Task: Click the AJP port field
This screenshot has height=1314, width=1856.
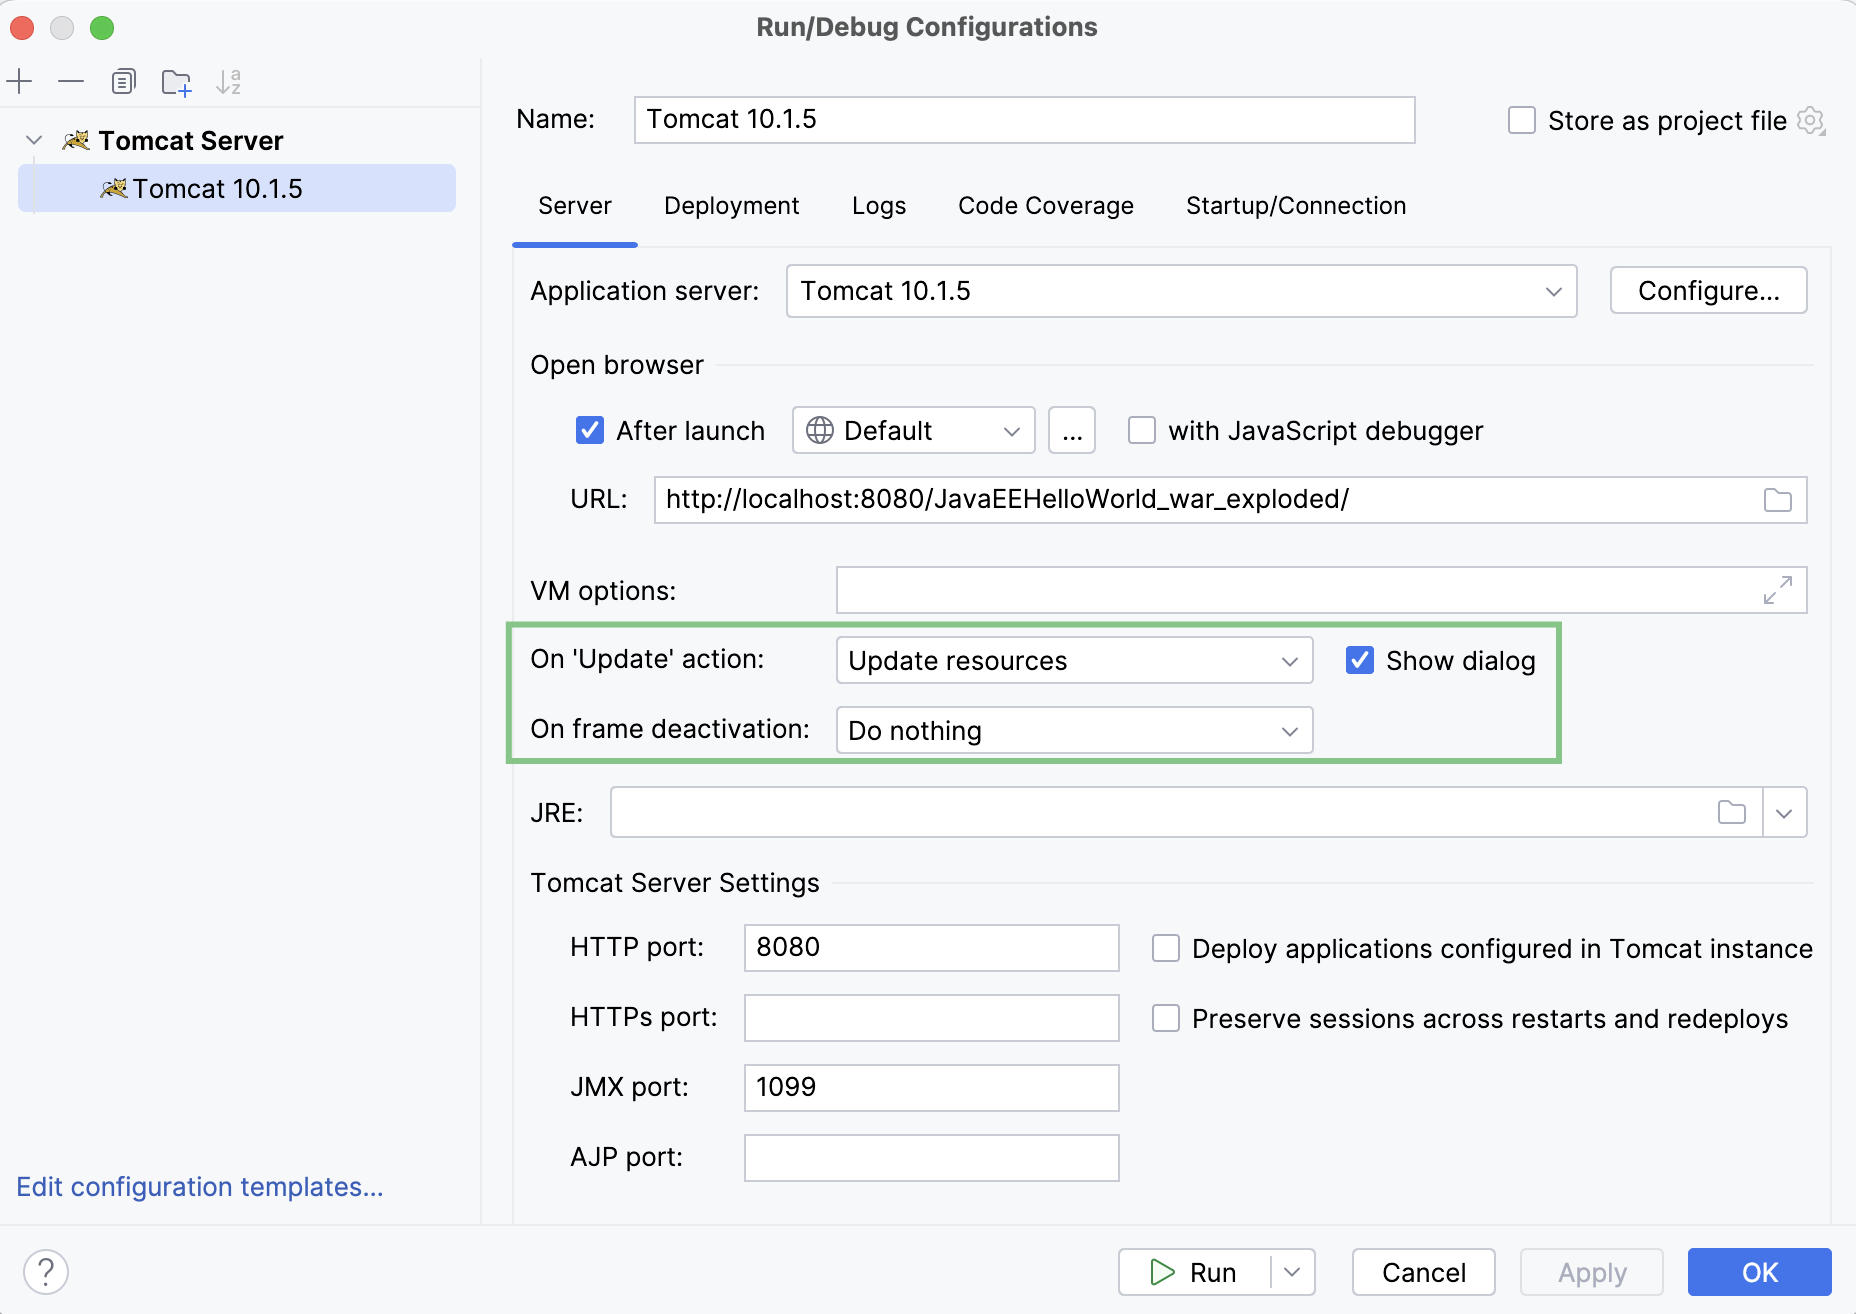Action: tap(931, 1158)
